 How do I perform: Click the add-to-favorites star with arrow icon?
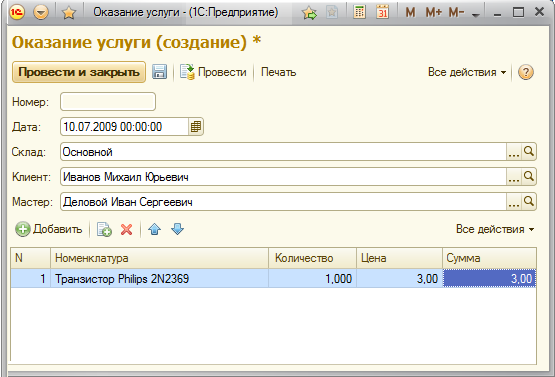[309, 13]
